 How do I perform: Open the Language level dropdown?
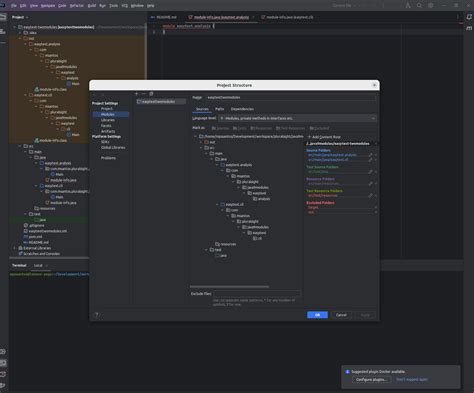pyautogui.click(x=297, y=118)
